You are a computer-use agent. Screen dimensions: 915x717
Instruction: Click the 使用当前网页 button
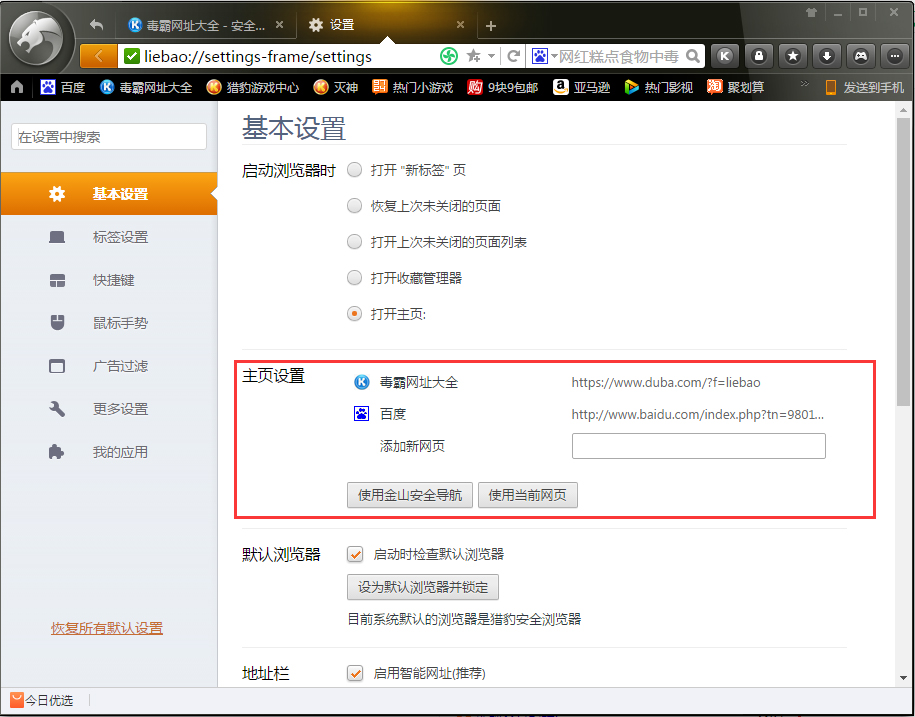tap(528, 493)
